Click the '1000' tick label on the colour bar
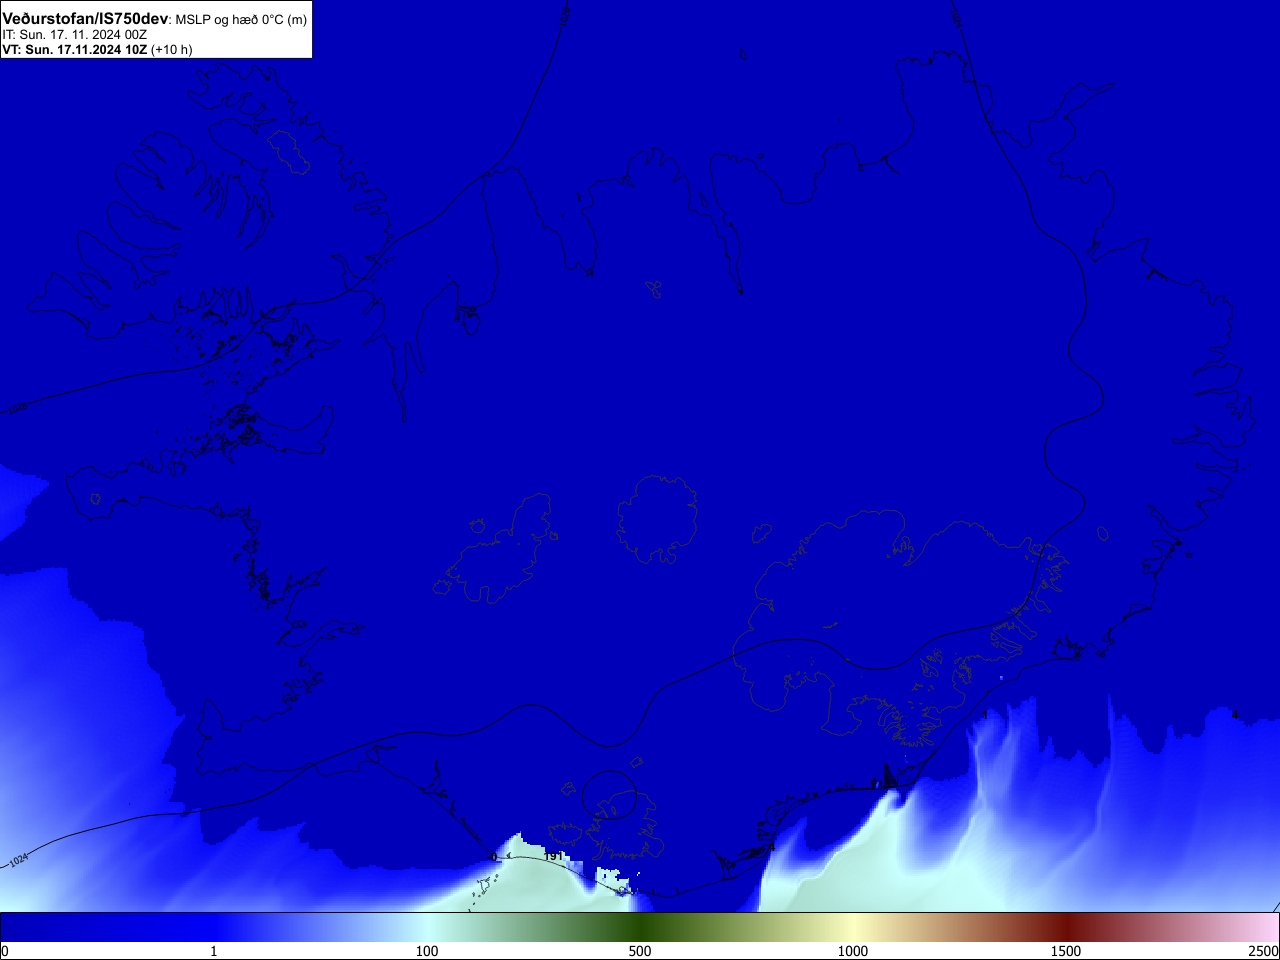 pos(853,951)
